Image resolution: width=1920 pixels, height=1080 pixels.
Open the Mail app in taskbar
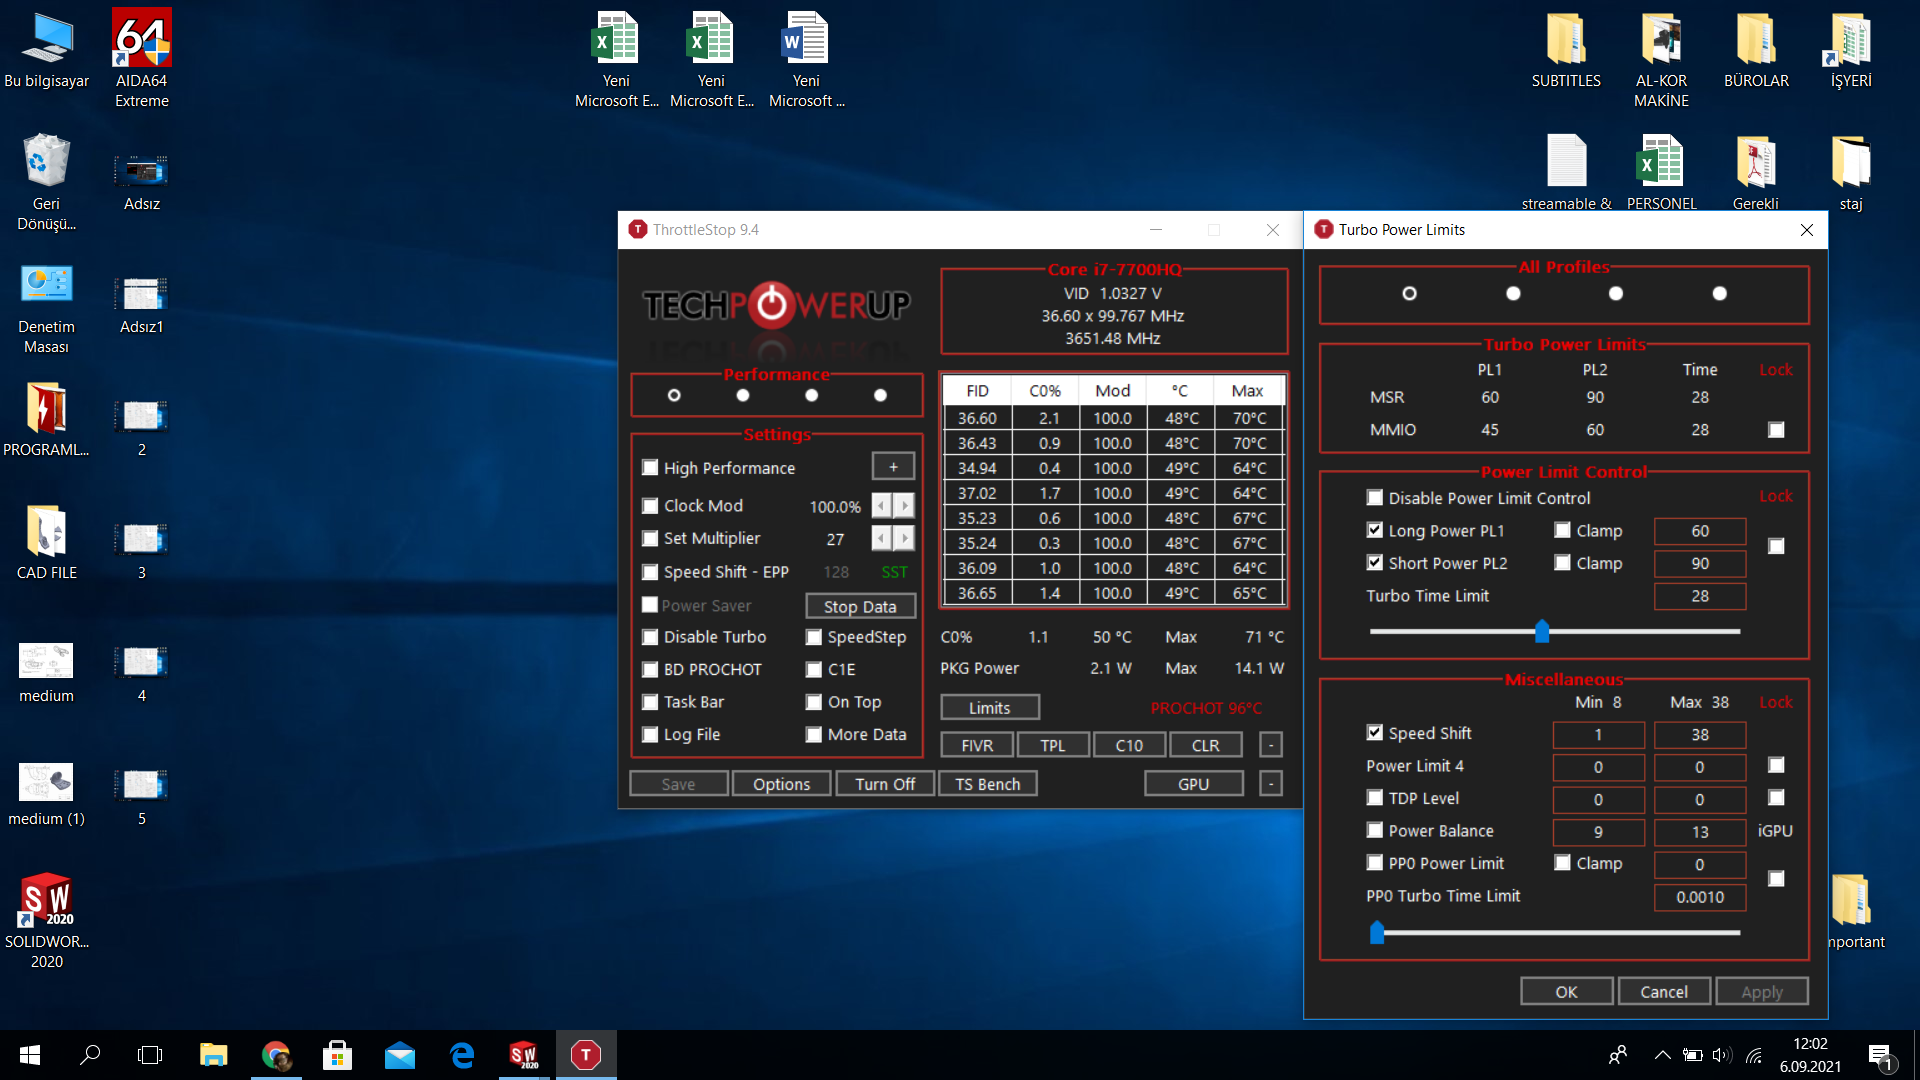coord(399,1055)
